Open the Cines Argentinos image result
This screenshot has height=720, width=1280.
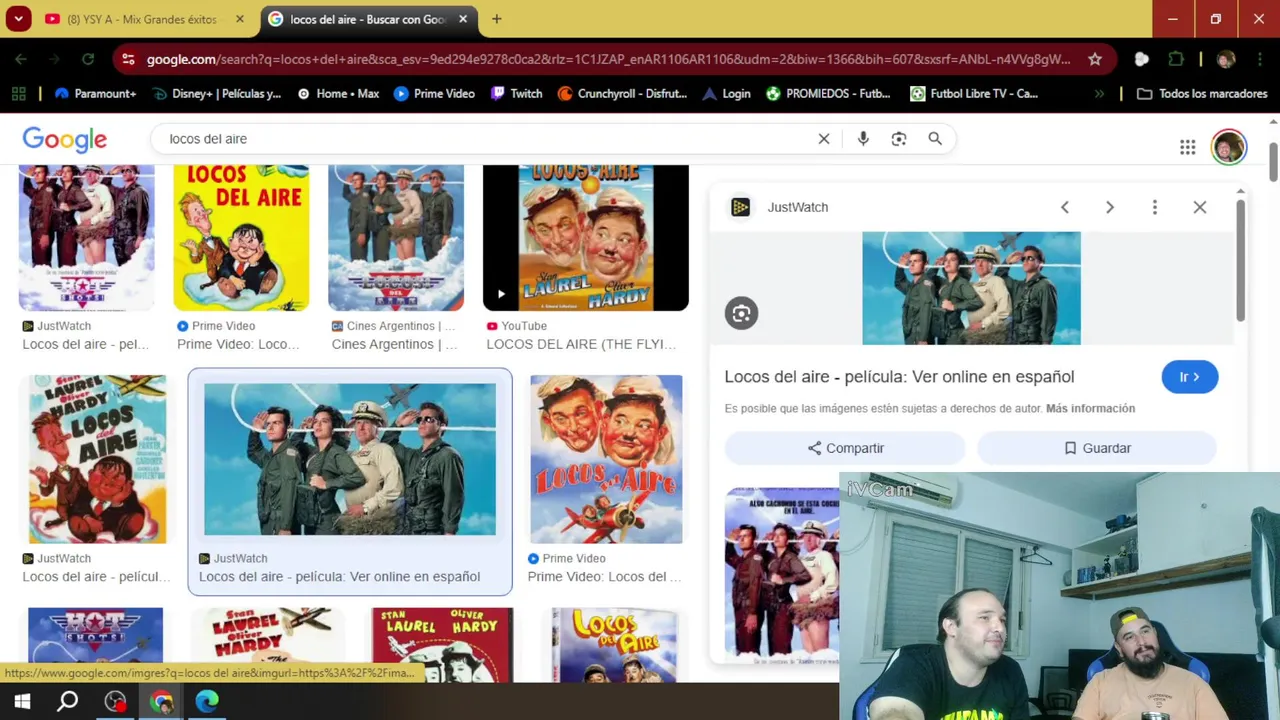(396, 238)
